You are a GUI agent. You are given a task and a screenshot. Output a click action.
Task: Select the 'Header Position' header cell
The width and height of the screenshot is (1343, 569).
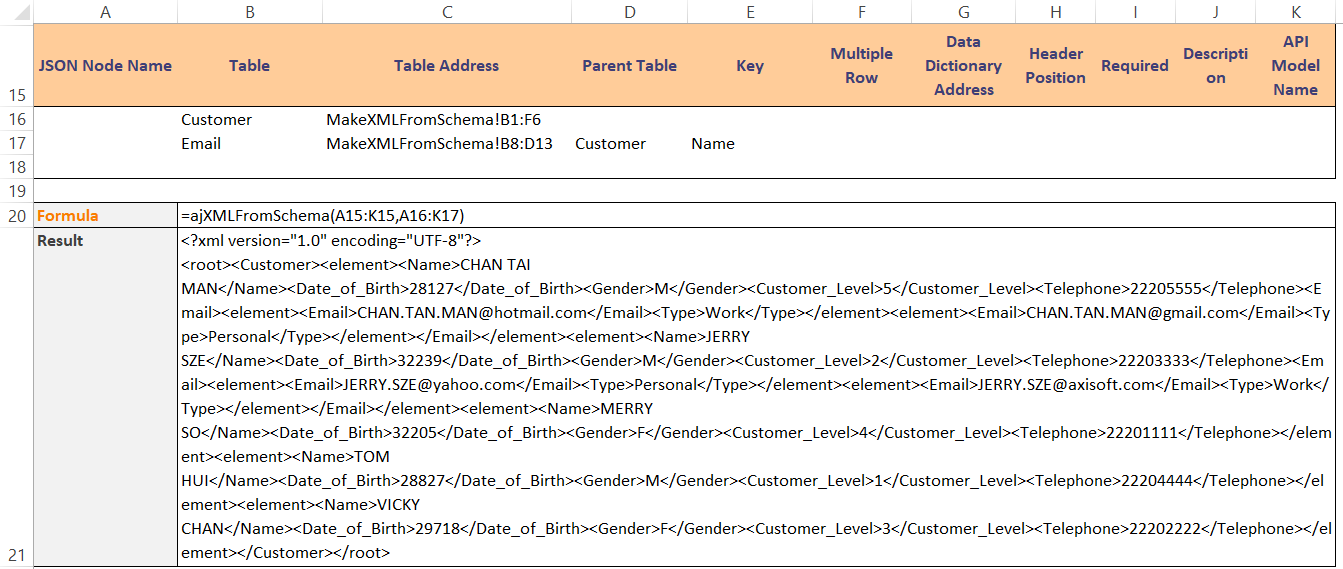click(1055, 65)
